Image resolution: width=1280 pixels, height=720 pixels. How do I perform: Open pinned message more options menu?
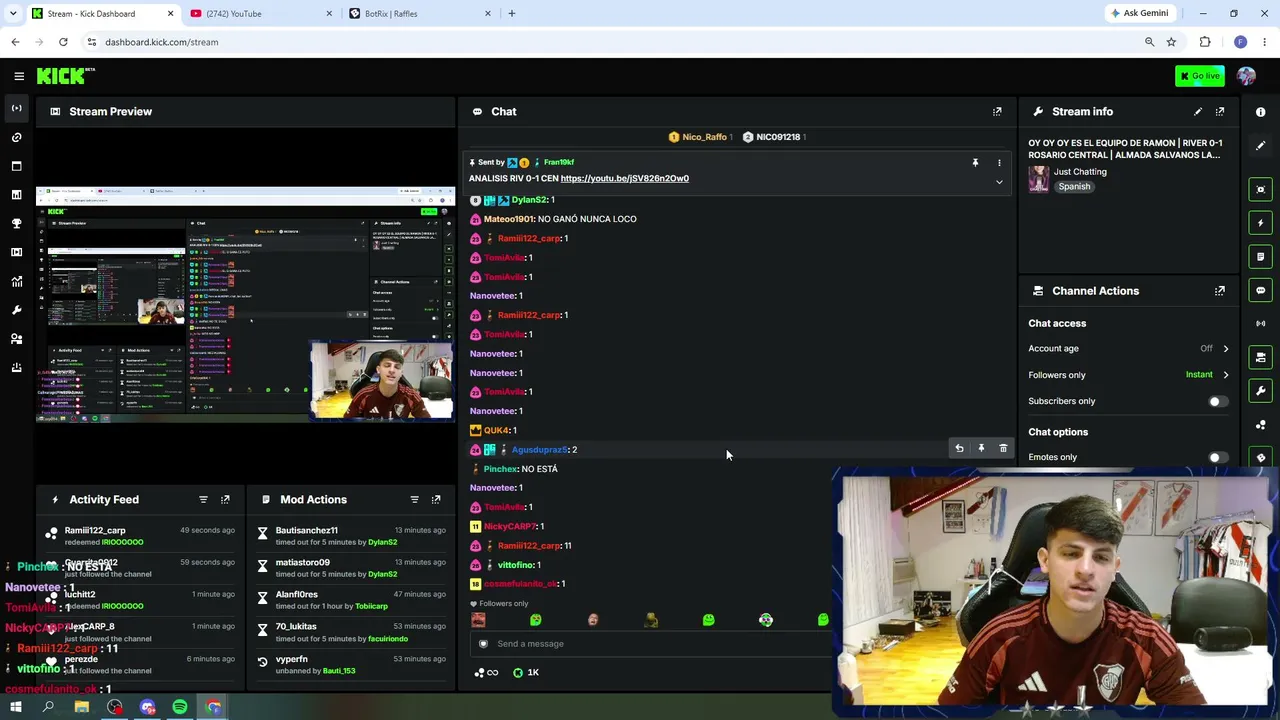click(x=999, y=162)
